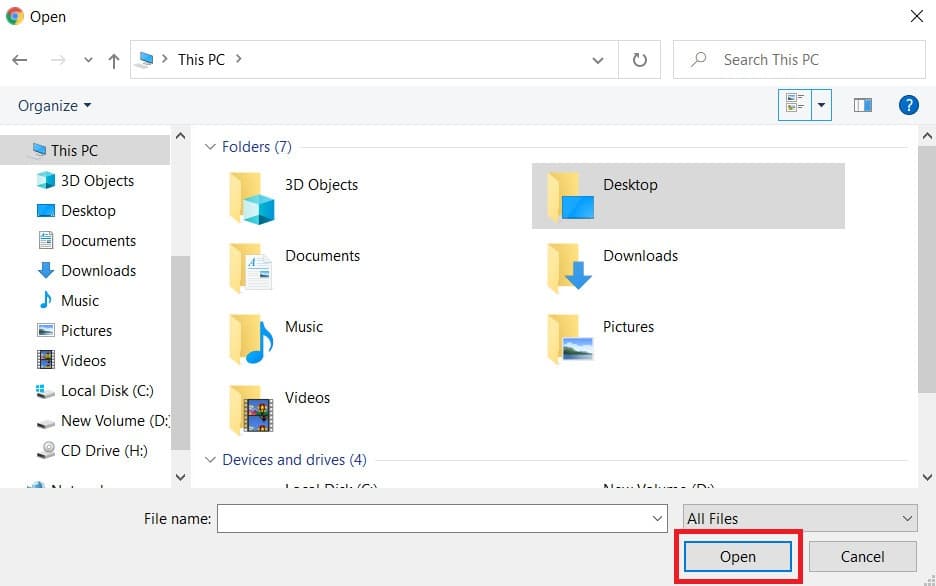Image resolution: width=936 pixels, height=586 pixels.
Task: Click the Up one level arrow
Action: pyautogui.click(x=114, y=60)
